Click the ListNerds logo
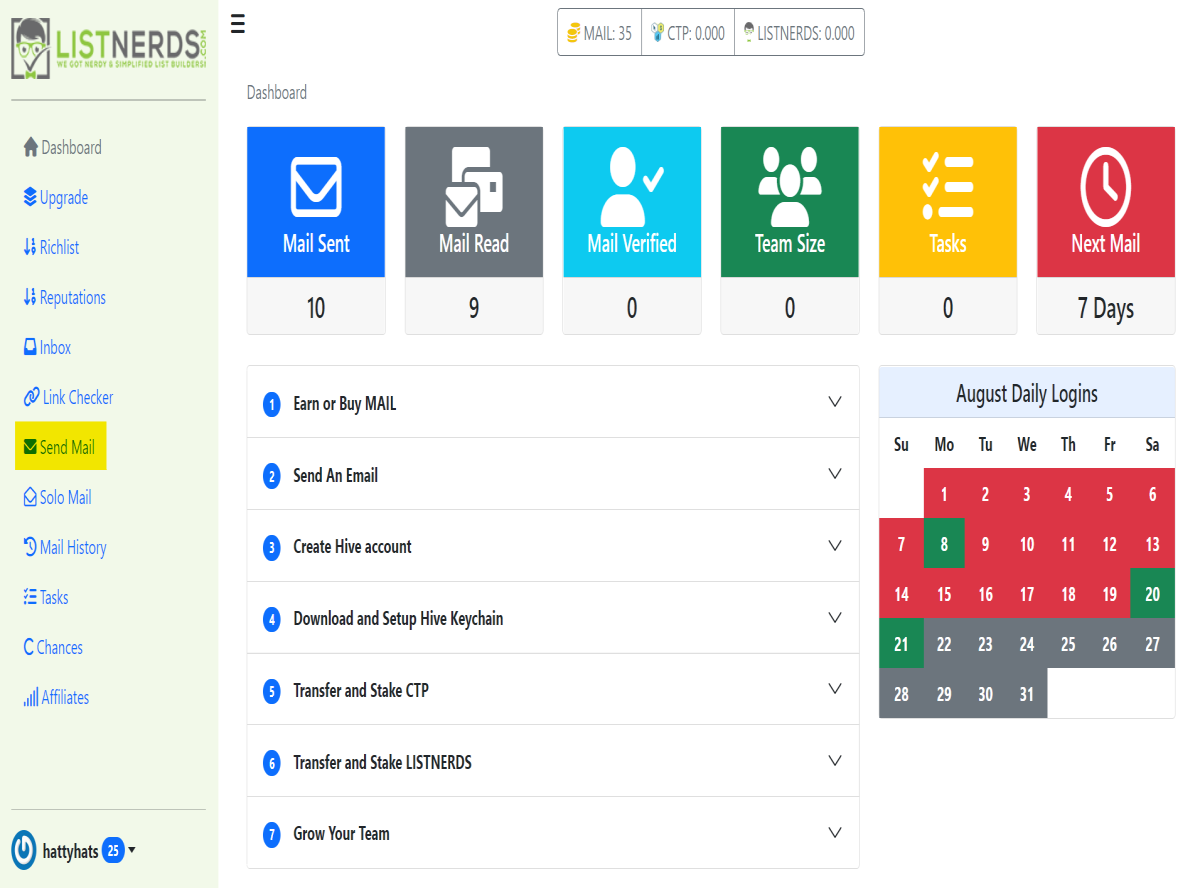The width and height of the screenshot is (1200, 888). click(109, 47)
